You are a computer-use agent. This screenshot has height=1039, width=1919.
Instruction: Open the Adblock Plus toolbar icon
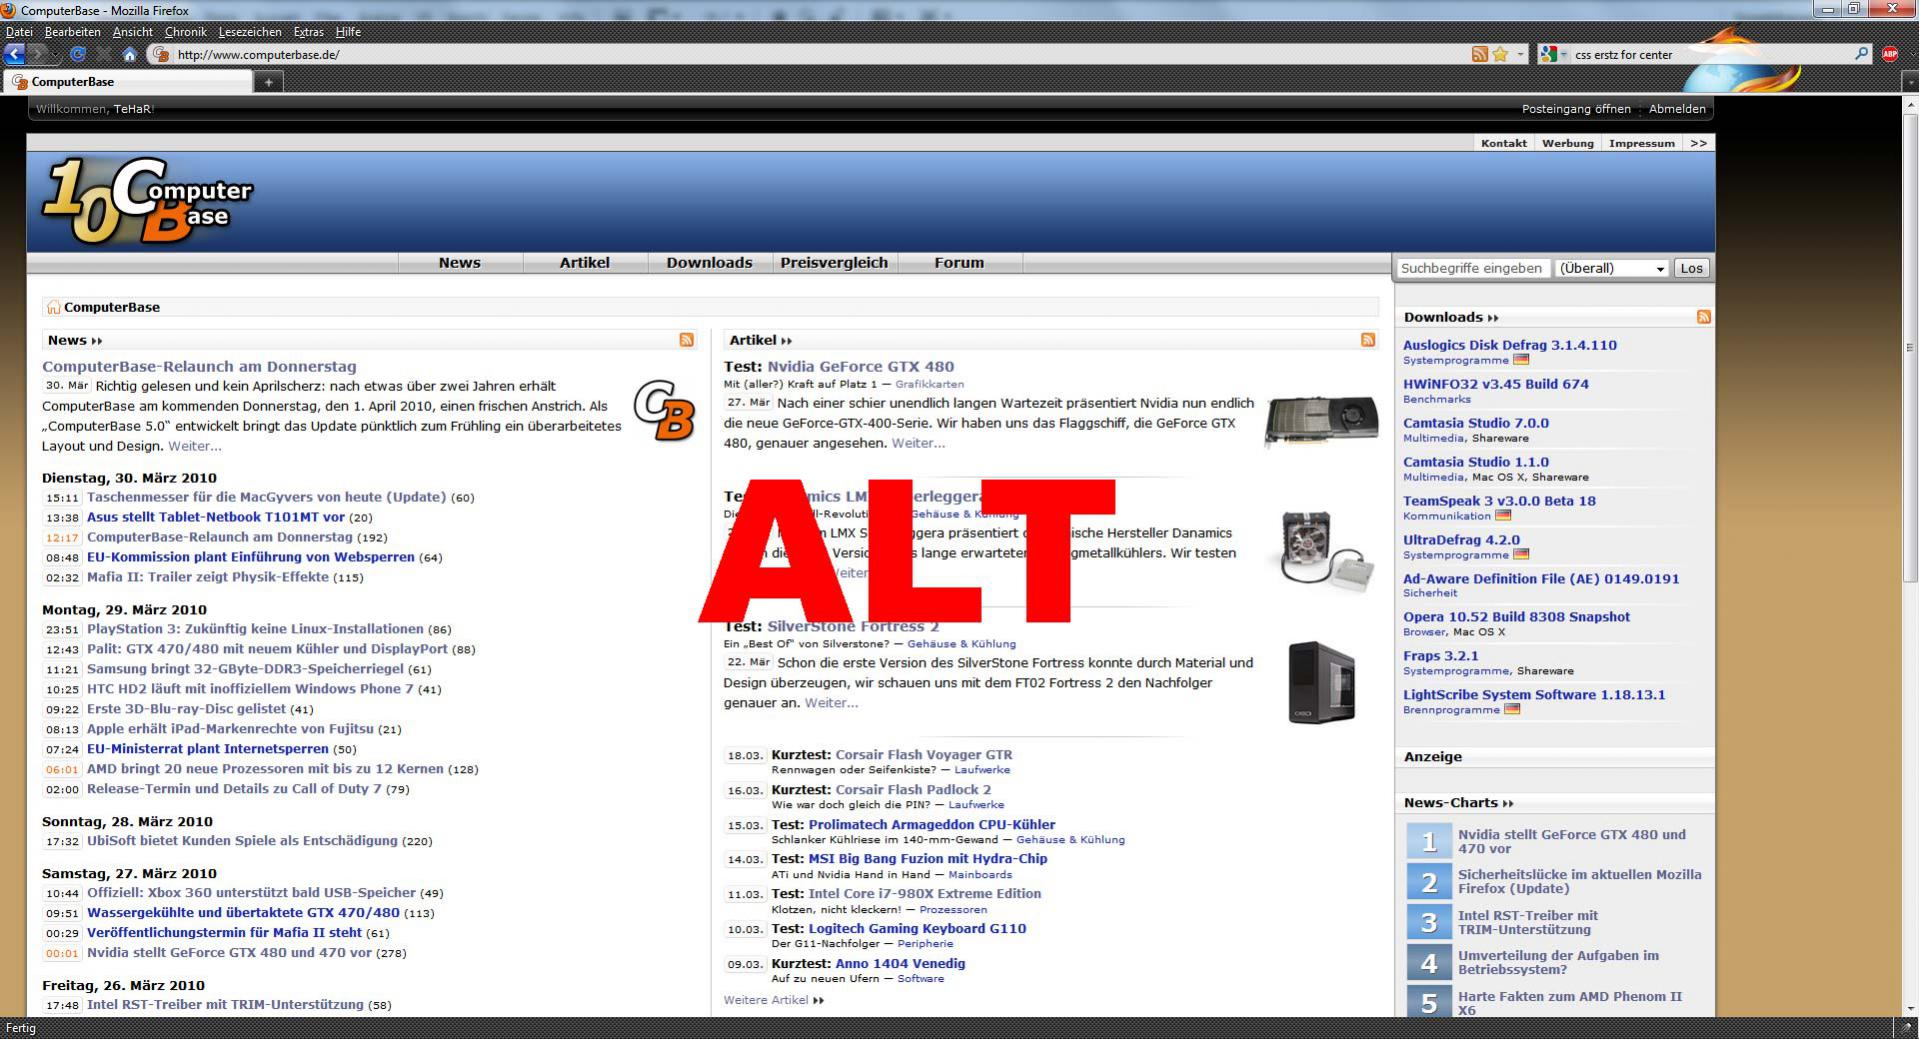[x=1890, y=54]
